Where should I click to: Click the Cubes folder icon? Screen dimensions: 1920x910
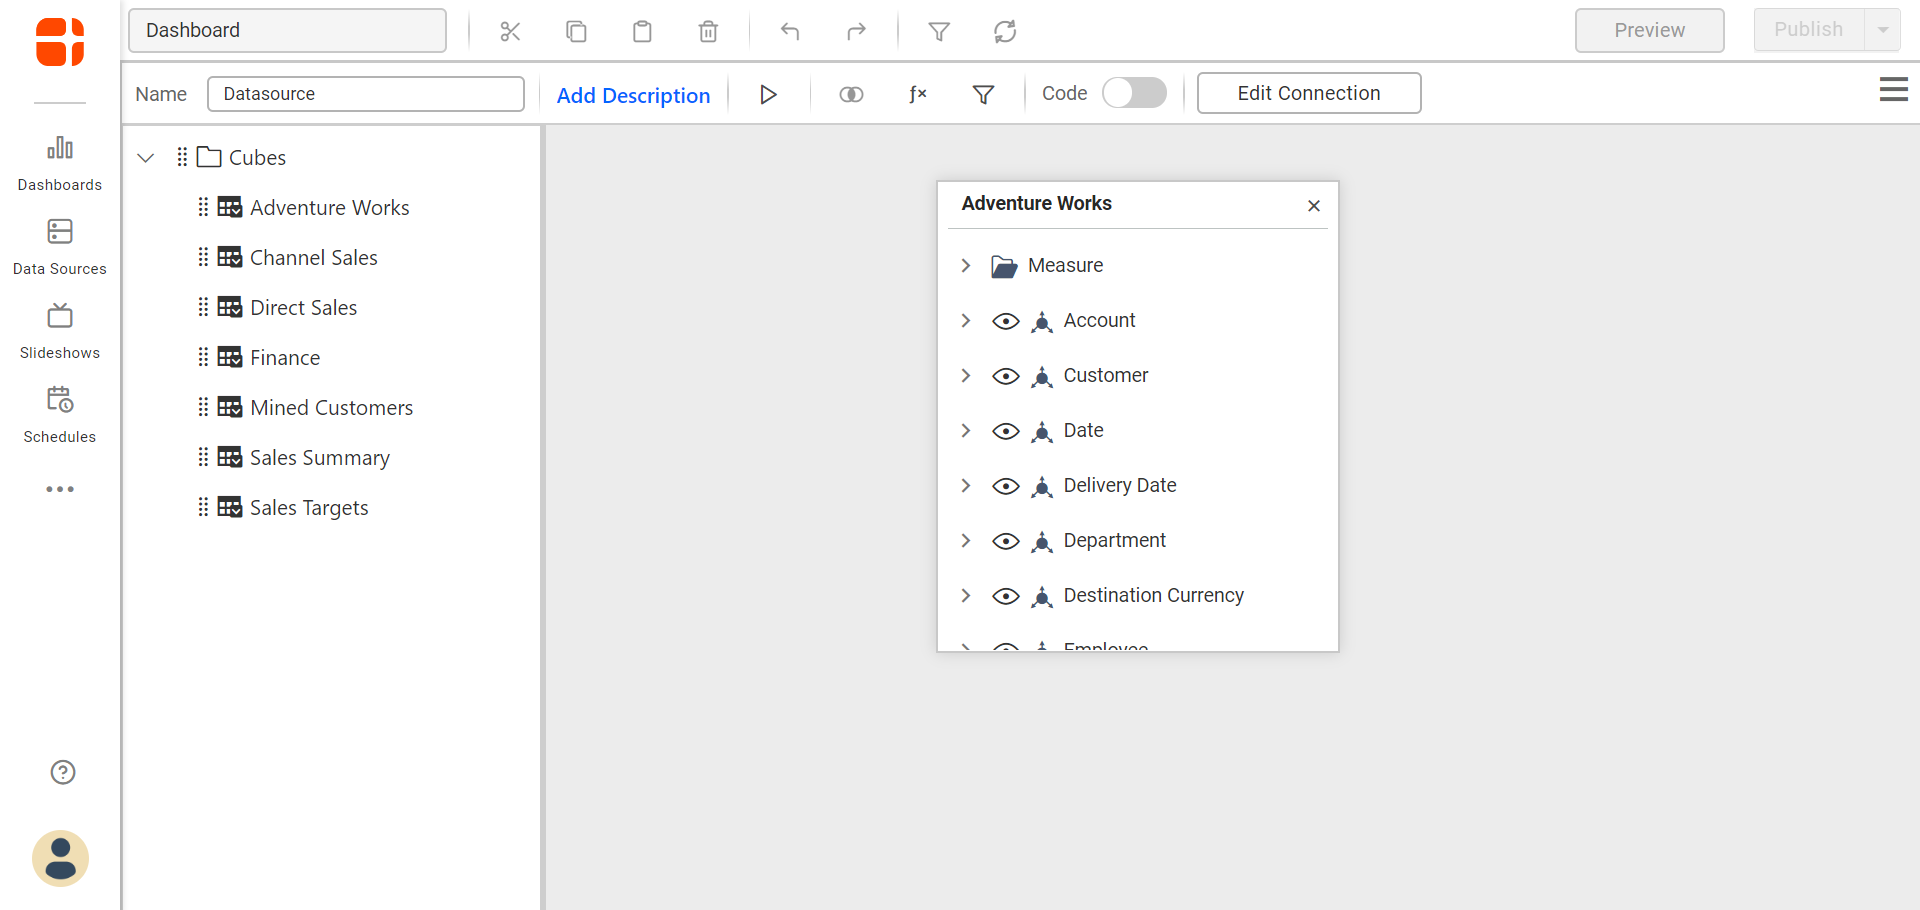[x=209, y=157]
